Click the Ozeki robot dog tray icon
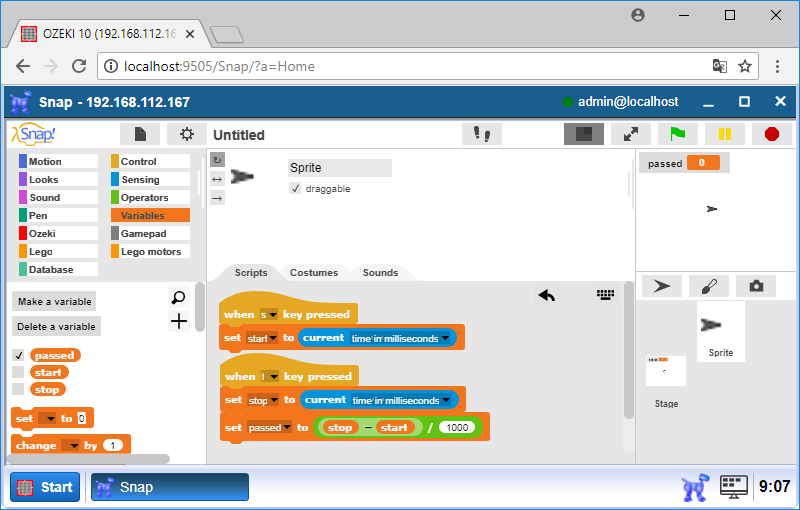 (x=695, y=487)
